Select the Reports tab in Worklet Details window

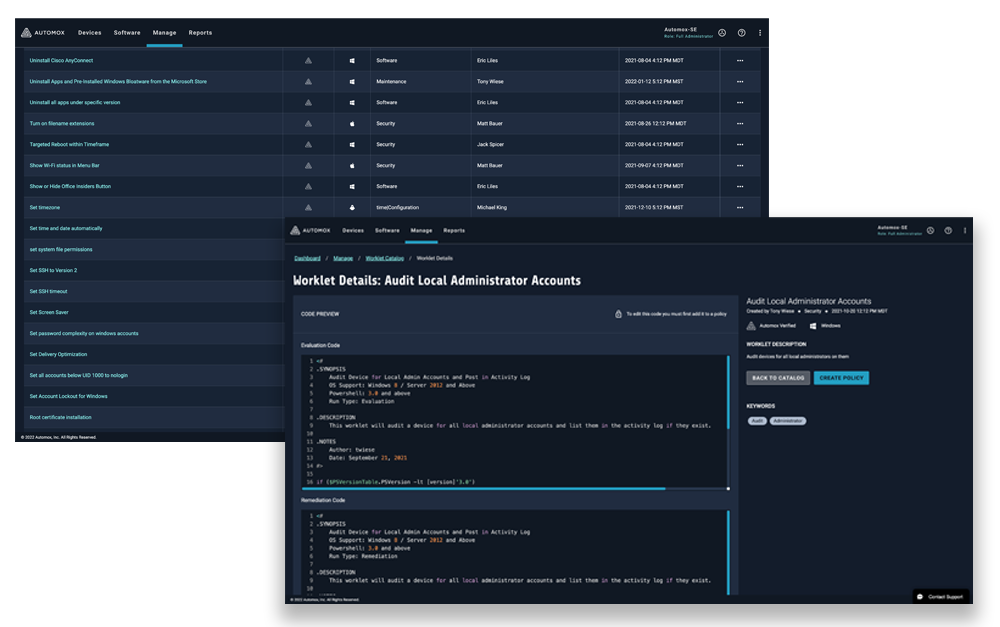click(454, 230)
